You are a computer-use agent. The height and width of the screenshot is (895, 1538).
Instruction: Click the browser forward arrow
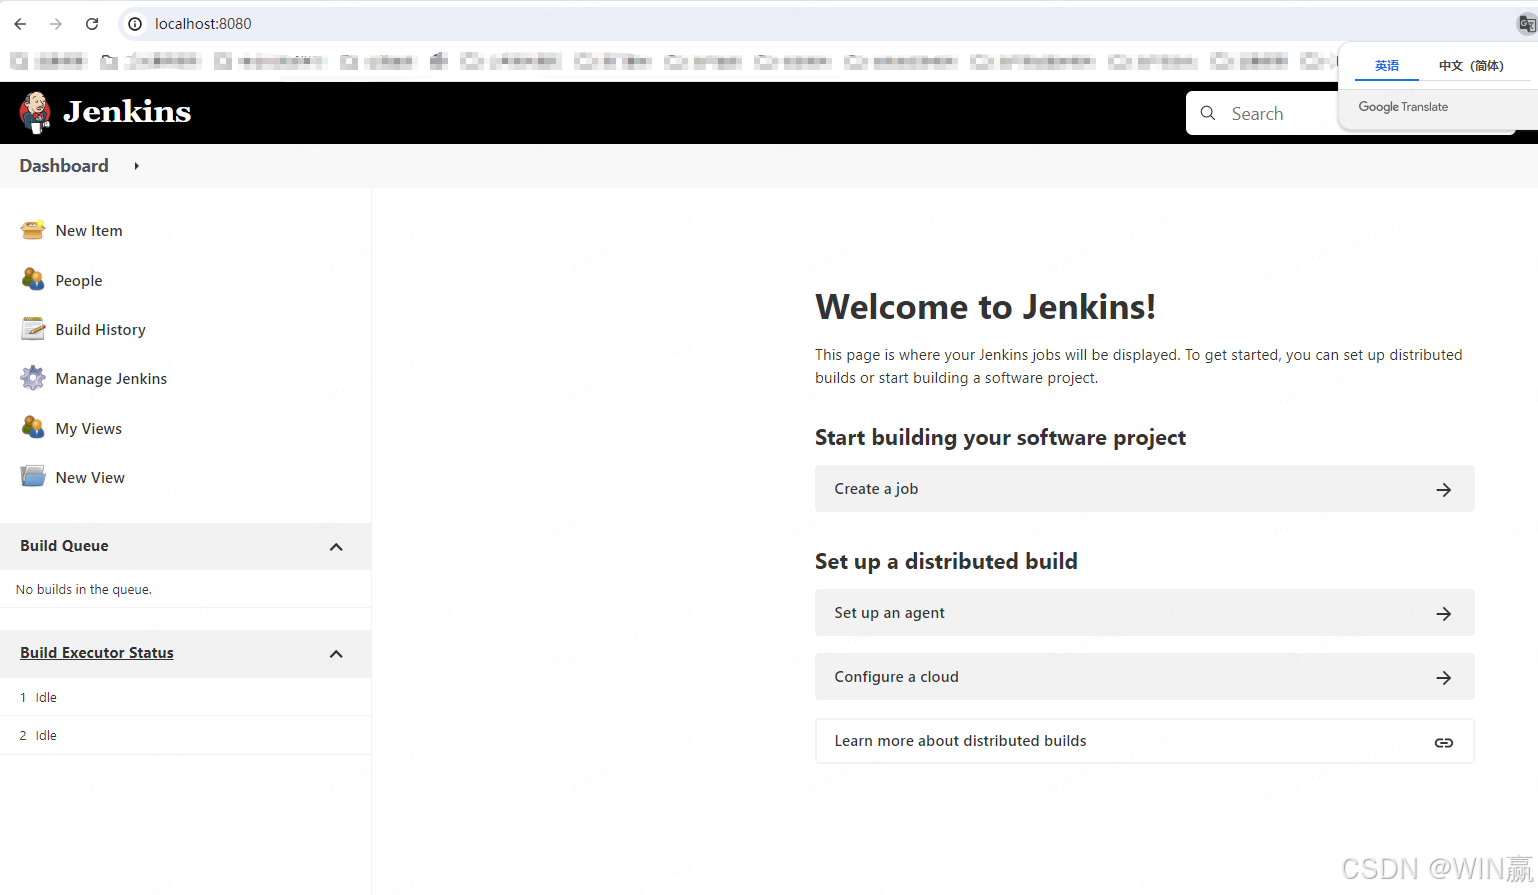click(x=56, y=24)
